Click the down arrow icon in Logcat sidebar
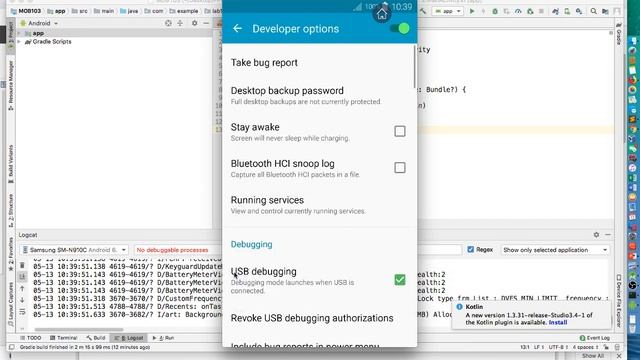This screenshot has height=360, width=640. tap(22, 300)
